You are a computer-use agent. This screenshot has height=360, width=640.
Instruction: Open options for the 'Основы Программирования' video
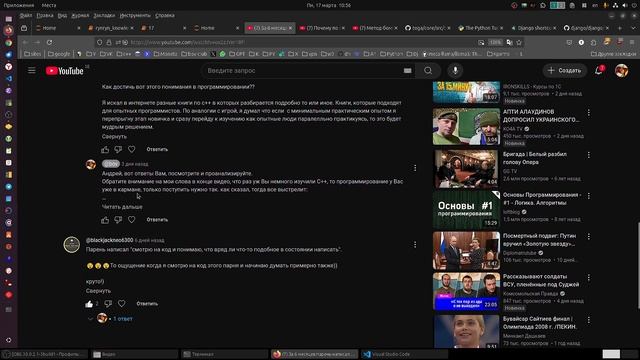pos(589,196)
